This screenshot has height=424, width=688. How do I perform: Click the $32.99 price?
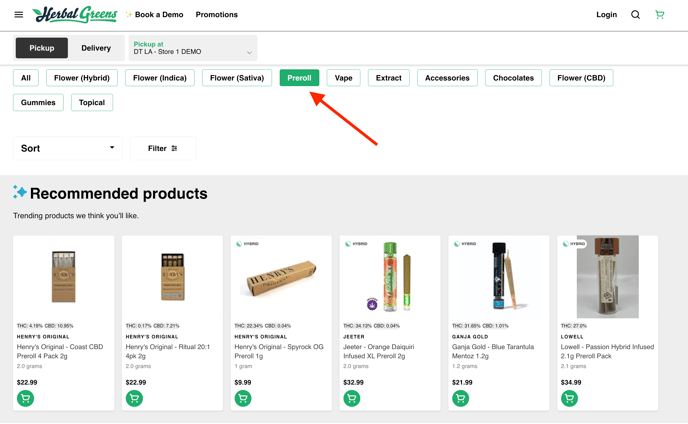354,382
